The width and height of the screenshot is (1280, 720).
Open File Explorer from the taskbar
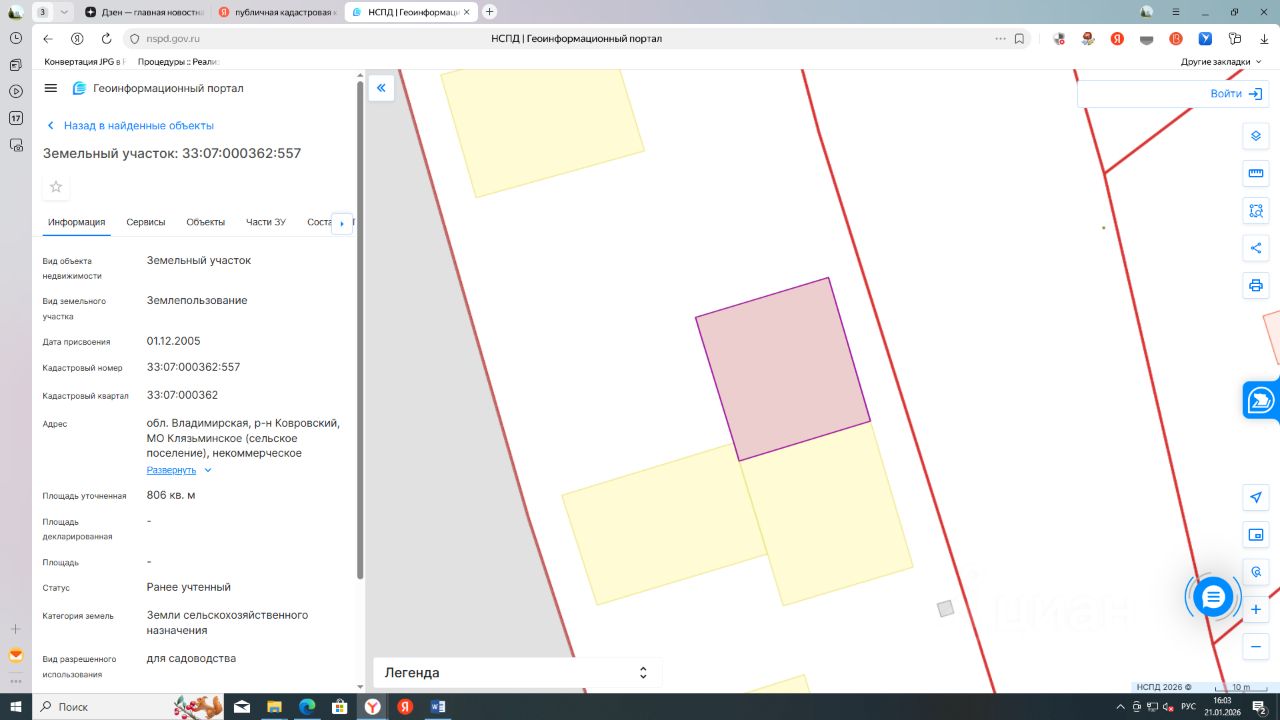point(274,707)
